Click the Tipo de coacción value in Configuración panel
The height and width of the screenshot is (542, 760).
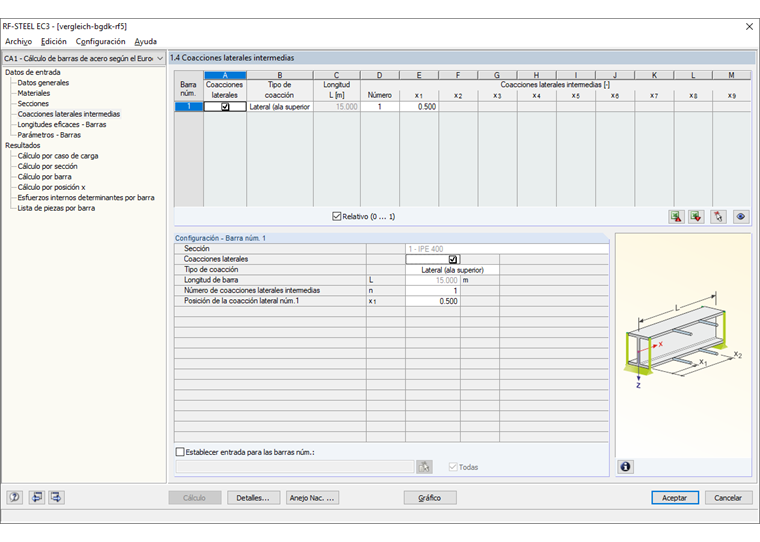(452, 270)
